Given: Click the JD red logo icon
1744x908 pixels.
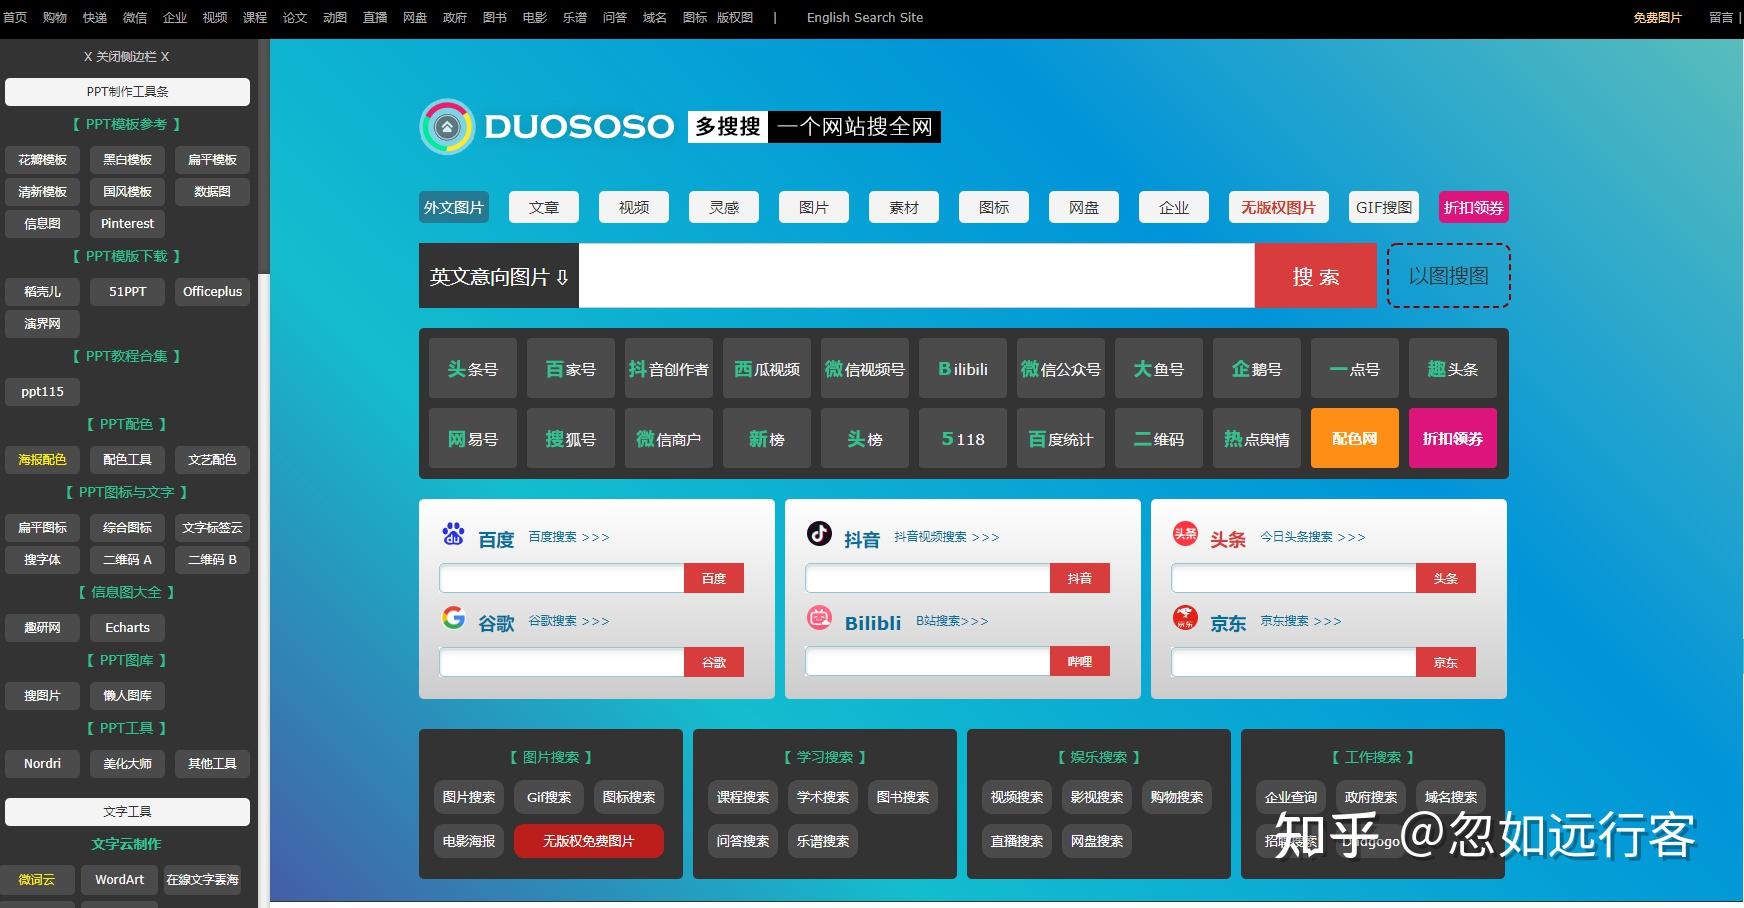Looking at the screenshot, I should (x=1185, y=618).
